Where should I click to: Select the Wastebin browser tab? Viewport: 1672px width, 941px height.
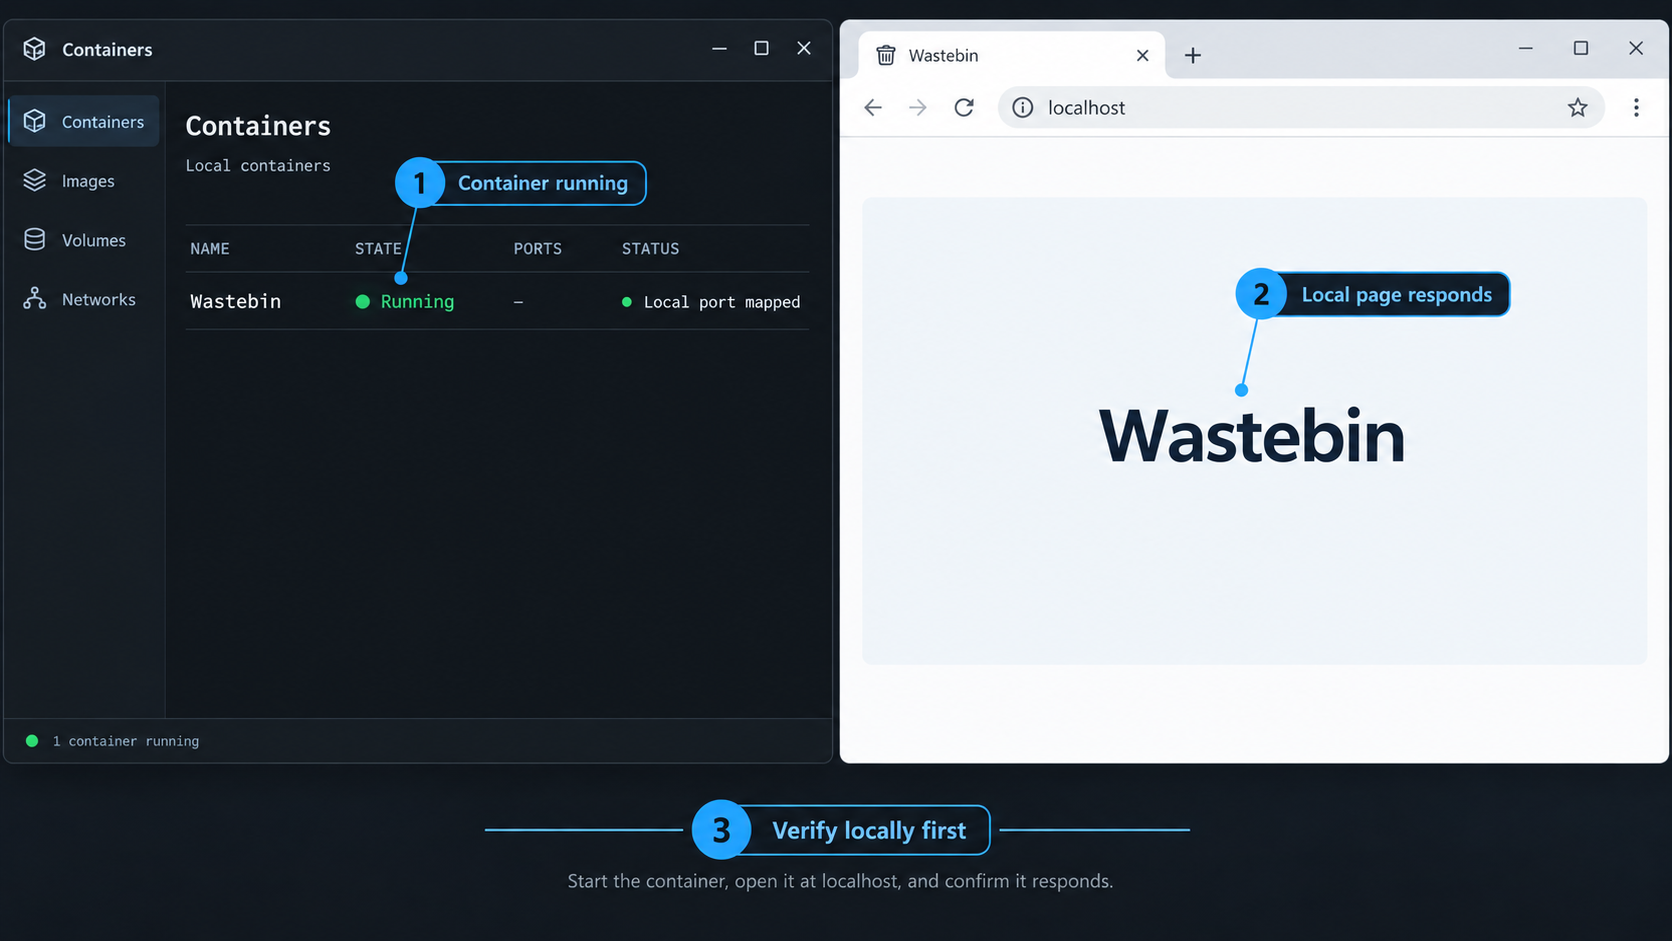(1012, 55)
